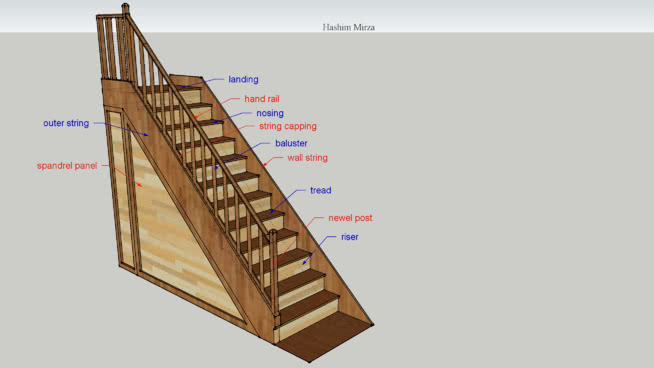Click the 'spandrel panel' label
Viewport: 654px width, 368px height.
[67, 166]
